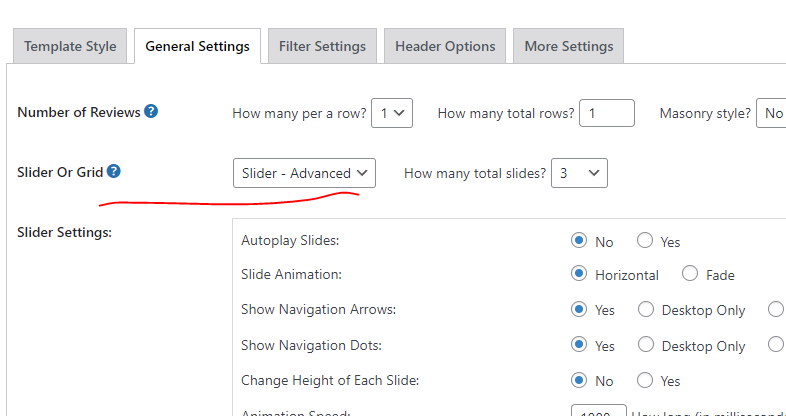Open the 'How many per a row' dropdown
The image size is (786, 416).
392,113
